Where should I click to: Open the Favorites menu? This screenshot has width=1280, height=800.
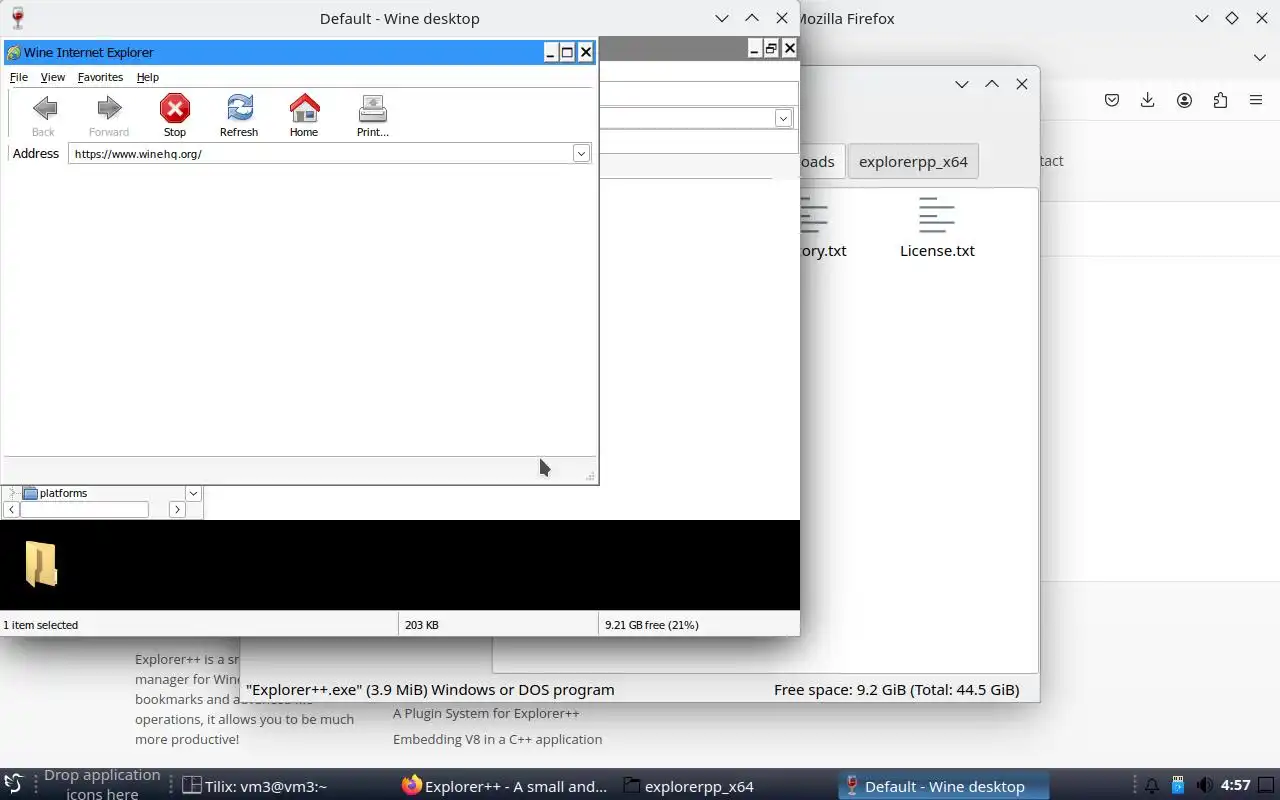(x=100, y=77)
